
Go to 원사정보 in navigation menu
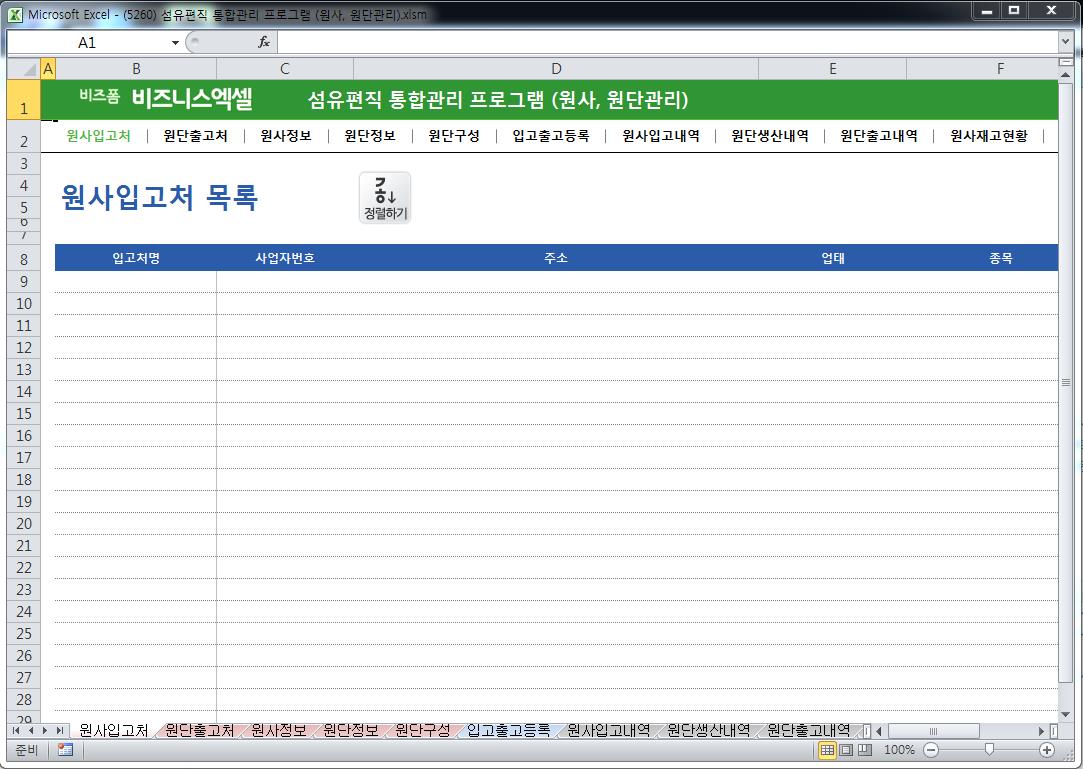pos(285,136)
